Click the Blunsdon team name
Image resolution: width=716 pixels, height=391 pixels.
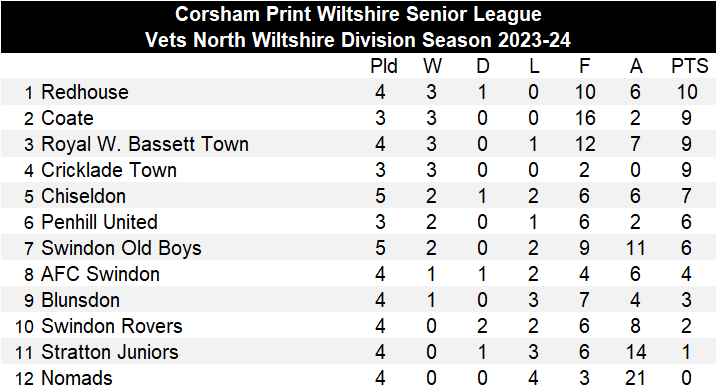pos(81,301)
